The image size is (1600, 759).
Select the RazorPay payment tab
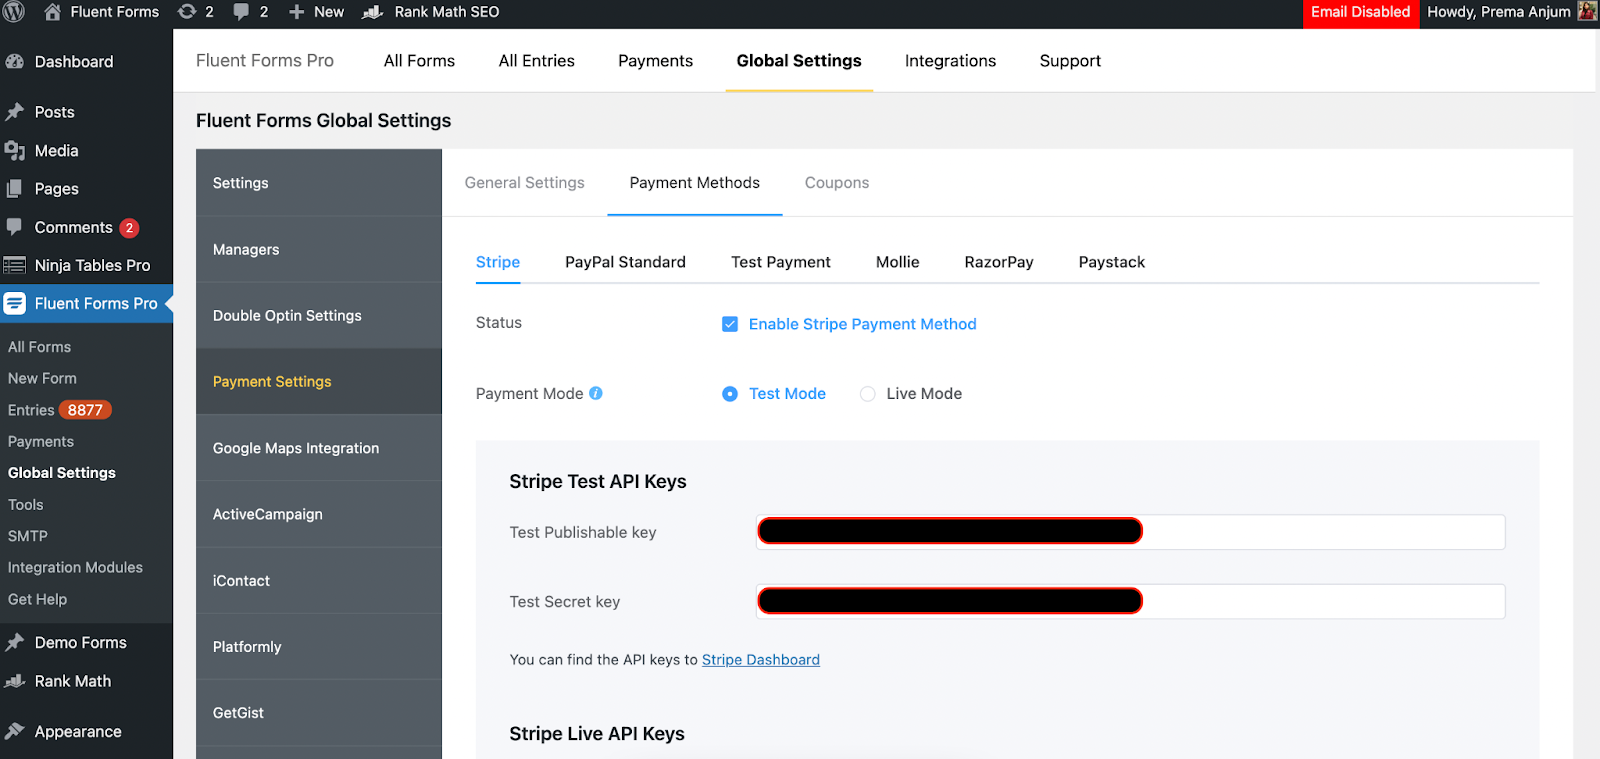click(x=999, y=262)
